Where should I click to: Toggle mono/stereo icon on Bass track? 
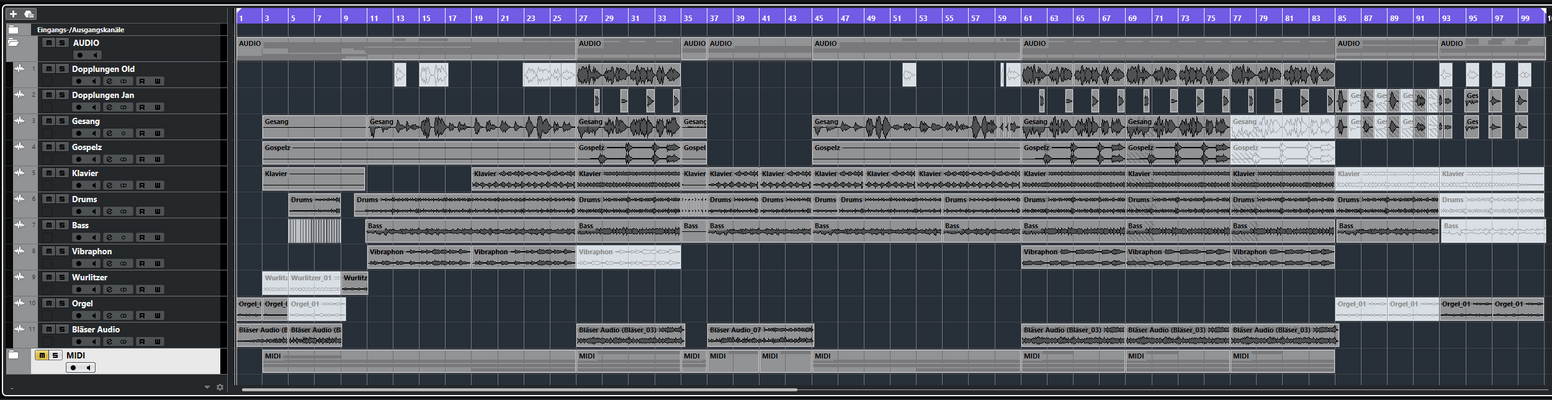pyautogui.click(x=123, y=237)
